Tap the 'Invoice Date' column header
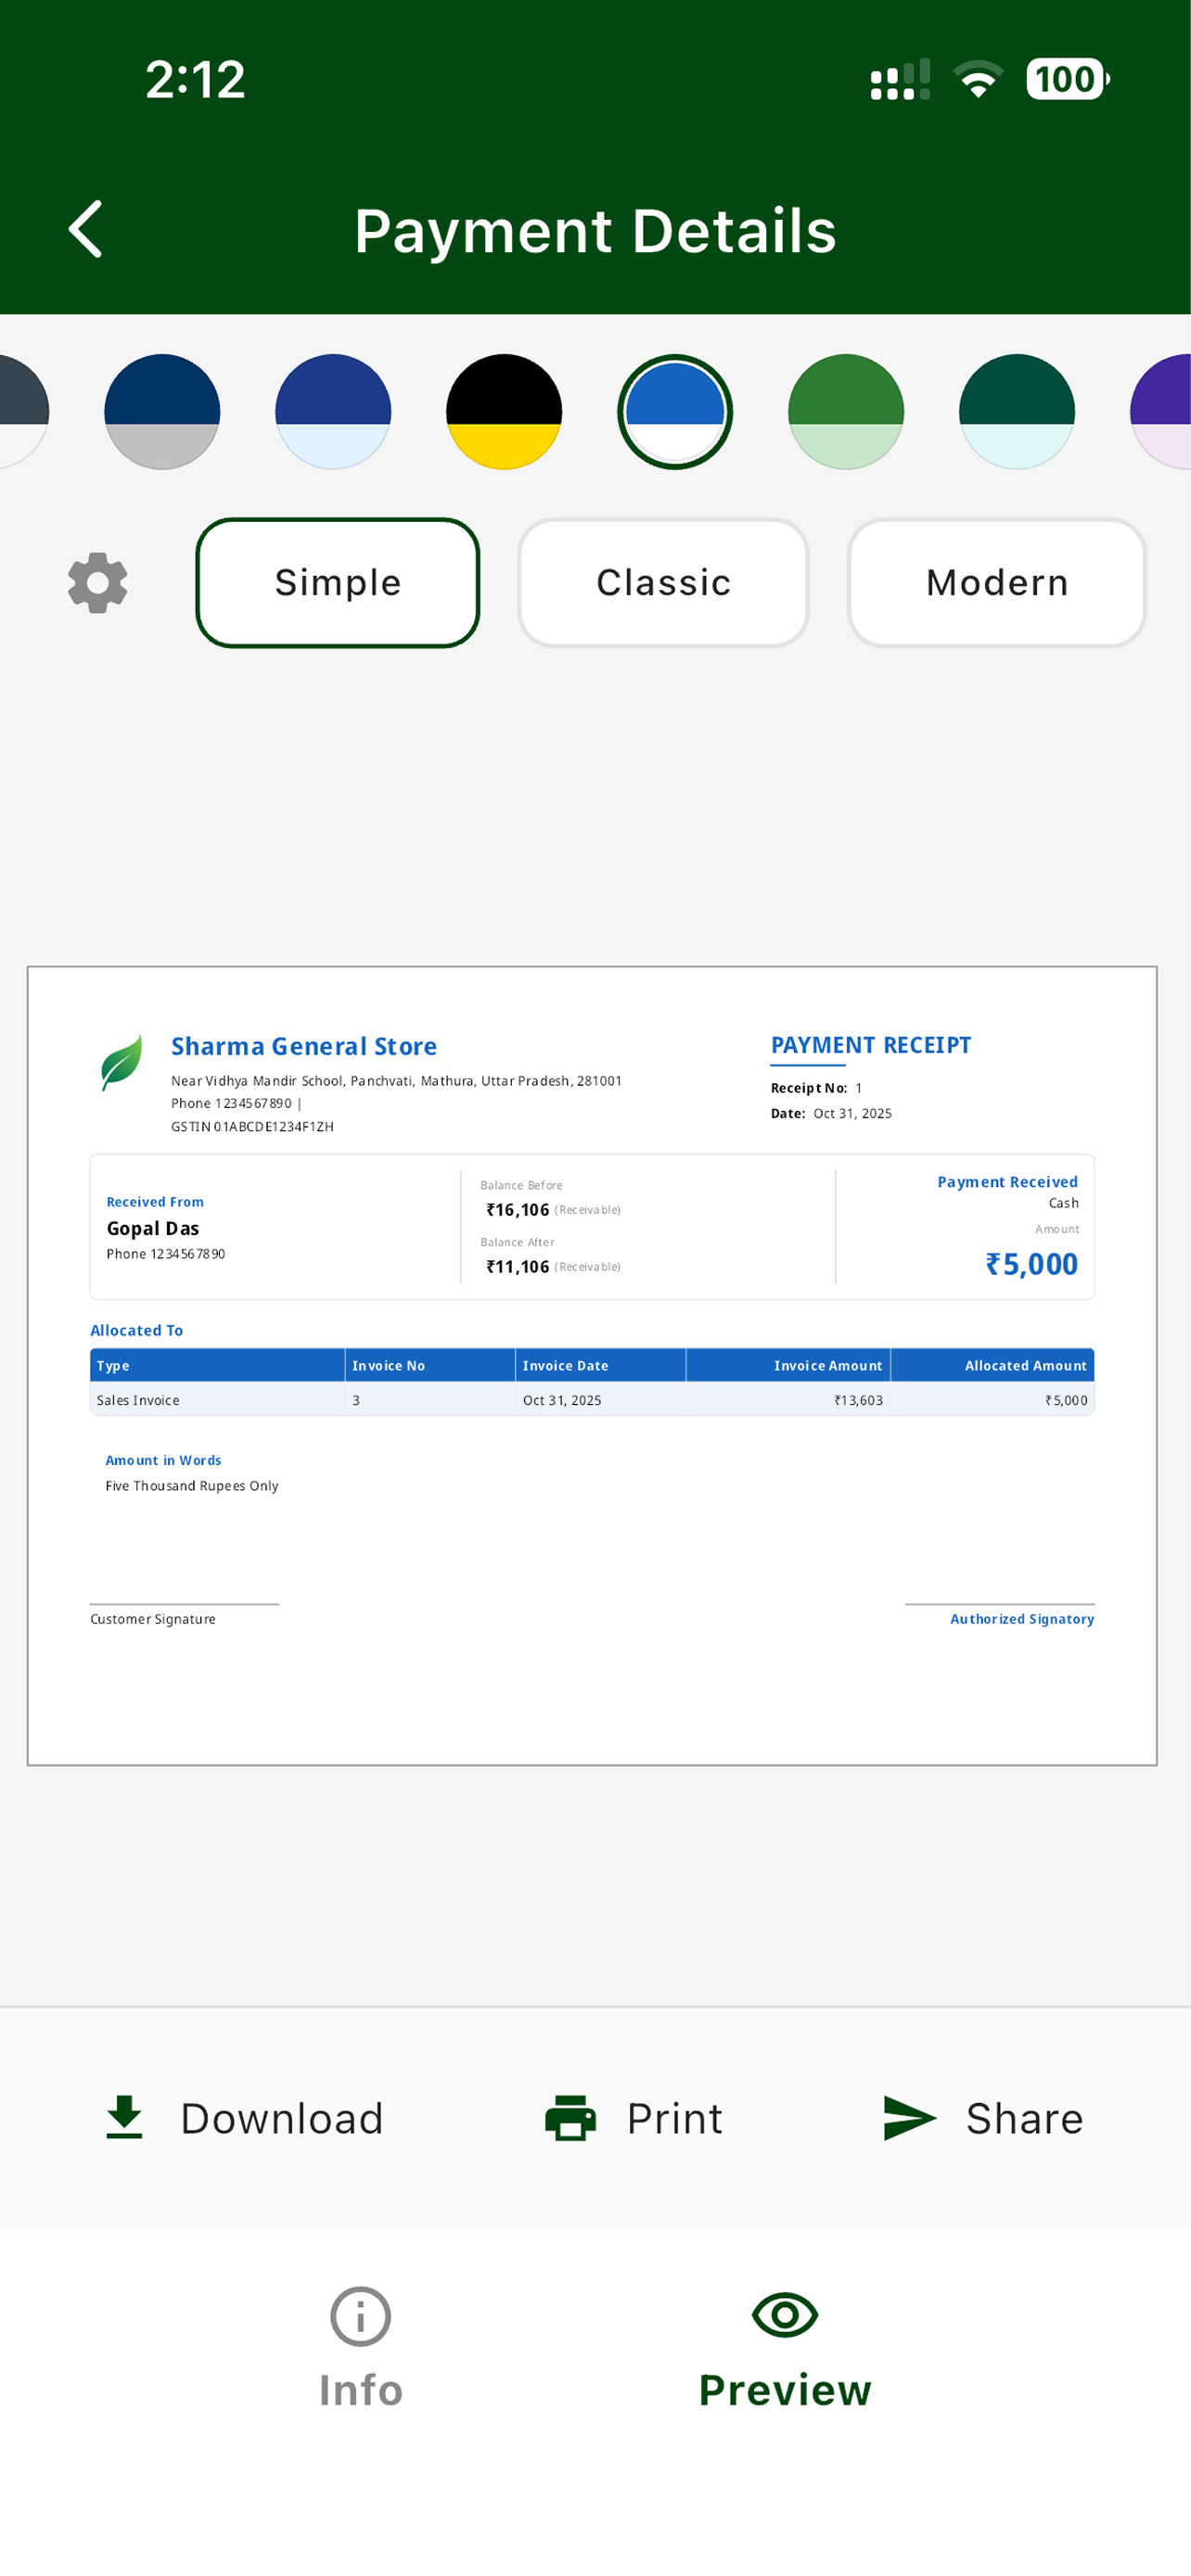Viewport: 1191px width, 2576px height. pos(565,1366)
